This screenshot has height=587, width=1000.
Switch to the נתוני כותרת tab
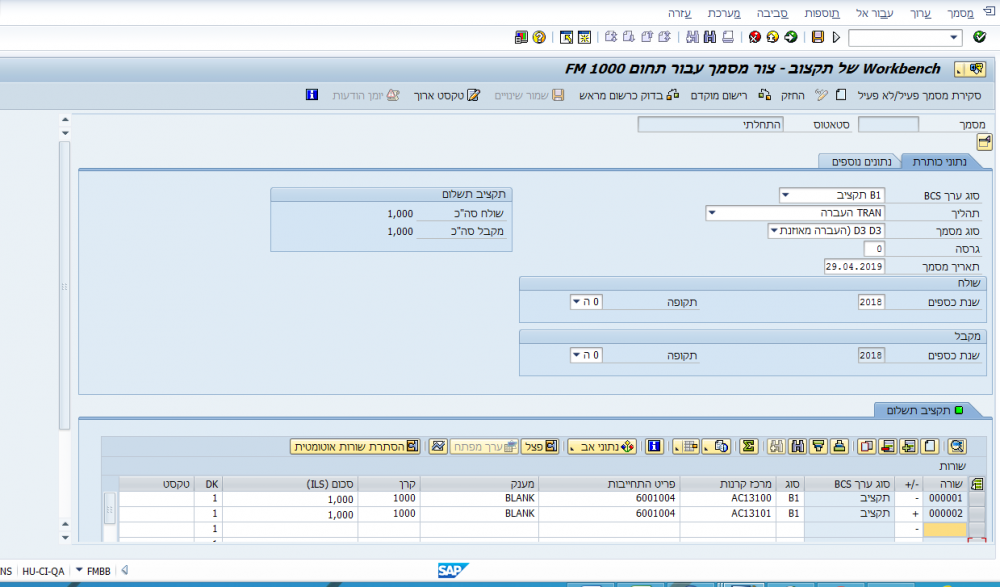(939, 161)
